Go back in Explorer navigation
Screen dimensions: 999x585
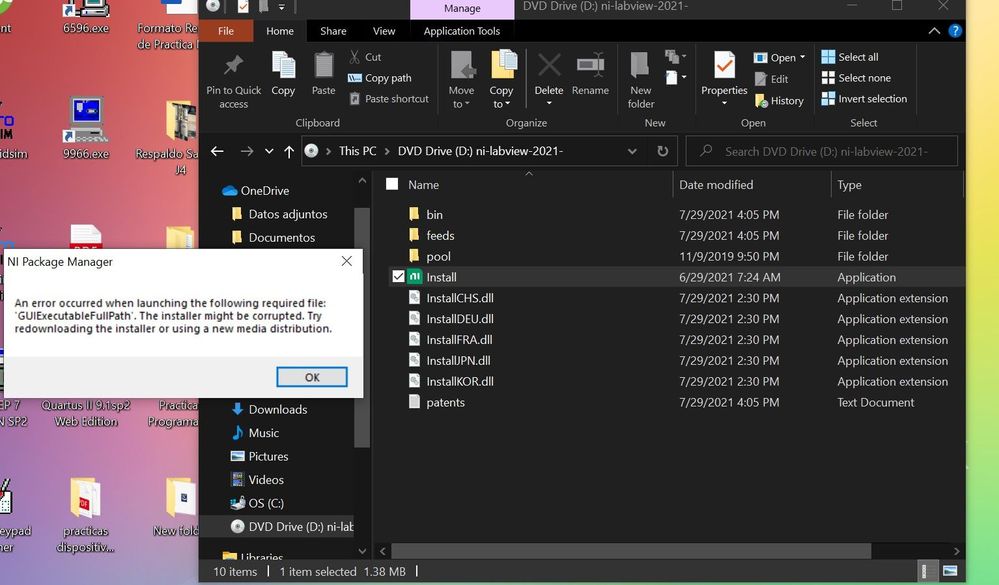[217, 151]
